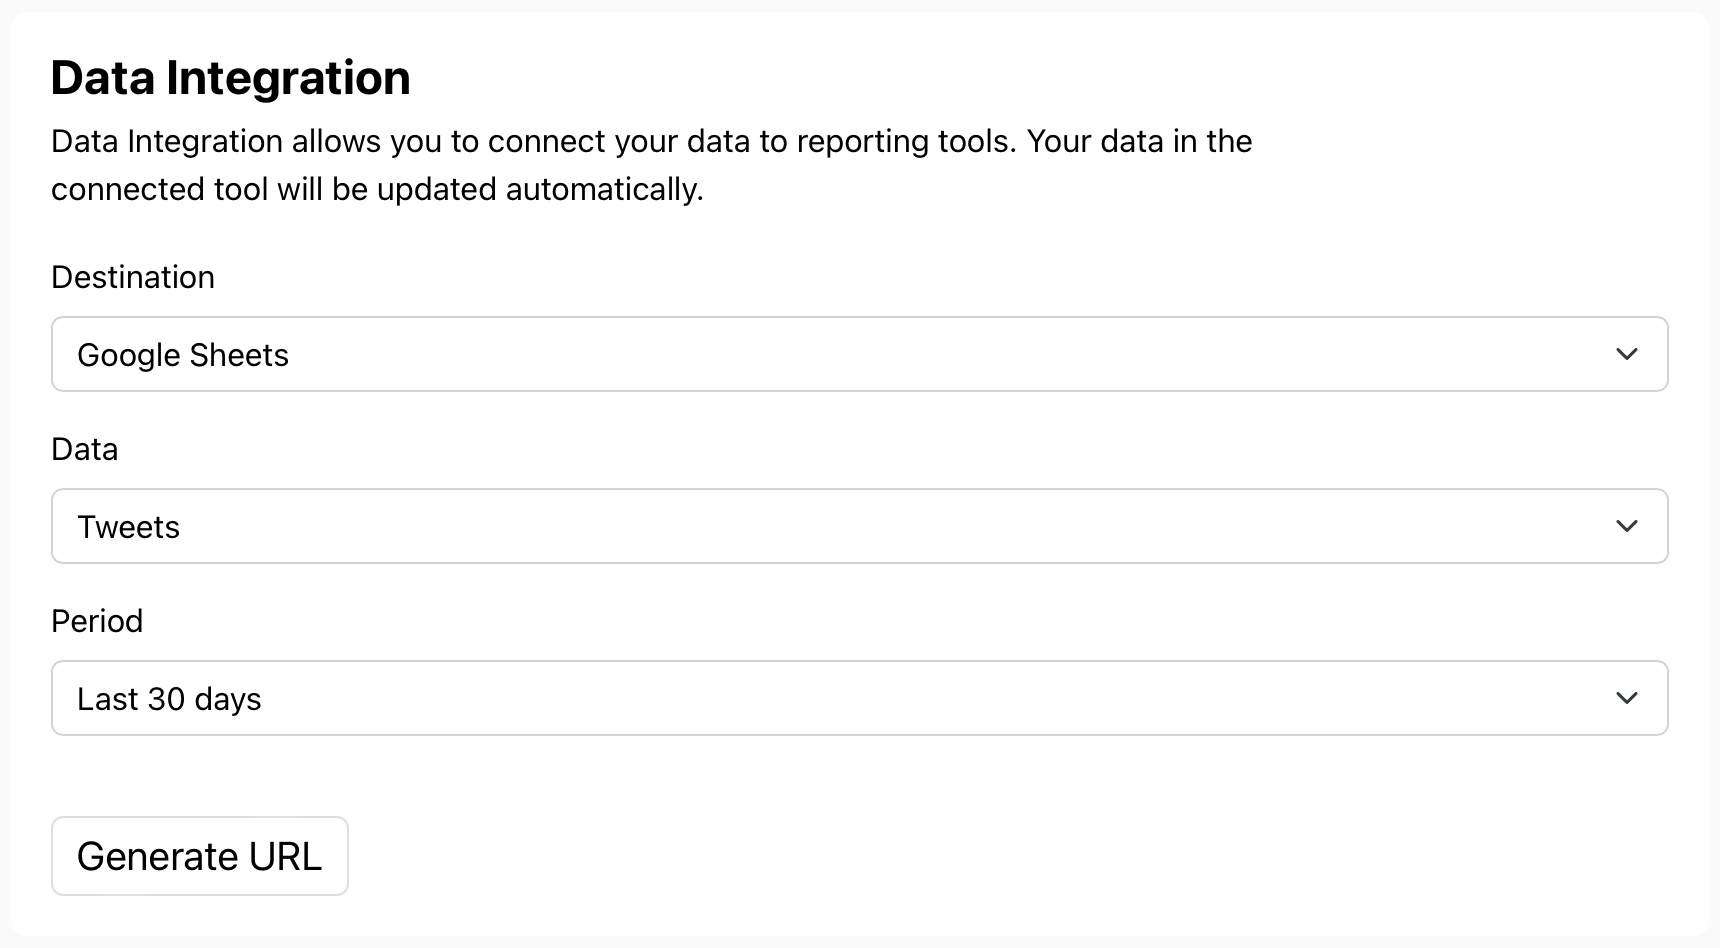
Task: Click the words "updated automatically" in description
Action: coord(540,189)
